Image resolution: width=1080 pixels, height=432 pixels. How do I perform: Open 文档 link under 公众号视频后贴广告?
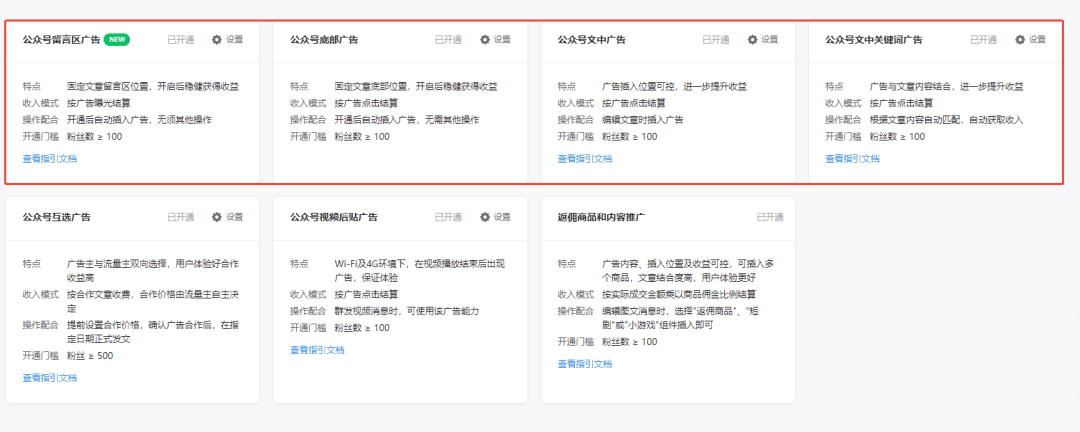tap(335, 350)
